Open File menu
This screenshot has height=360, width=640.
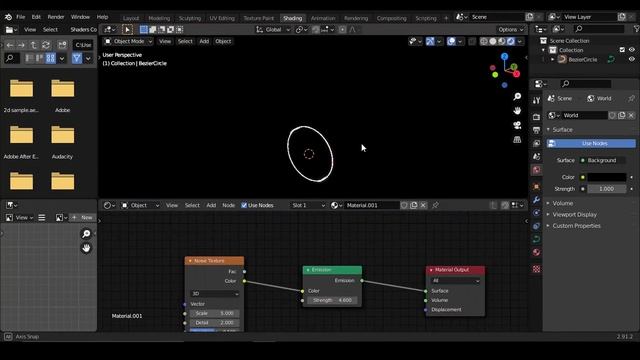(20, 17)
